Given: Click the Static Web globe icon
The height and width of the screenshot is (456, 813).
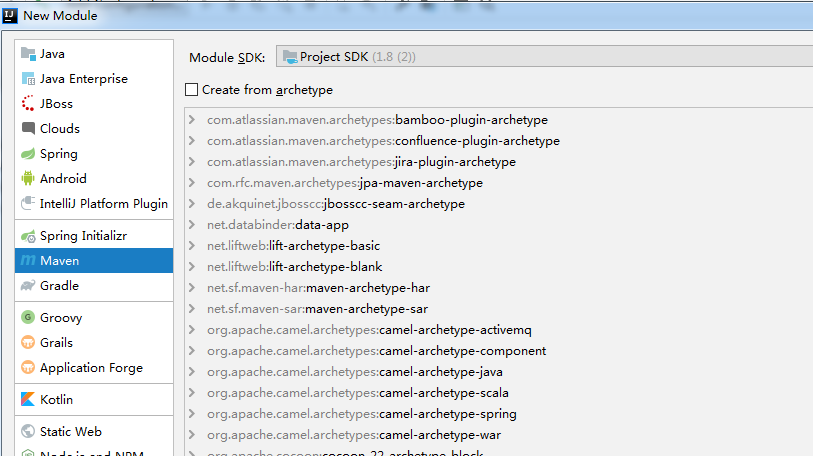Looking at the screenshot, I should point(28,431).
